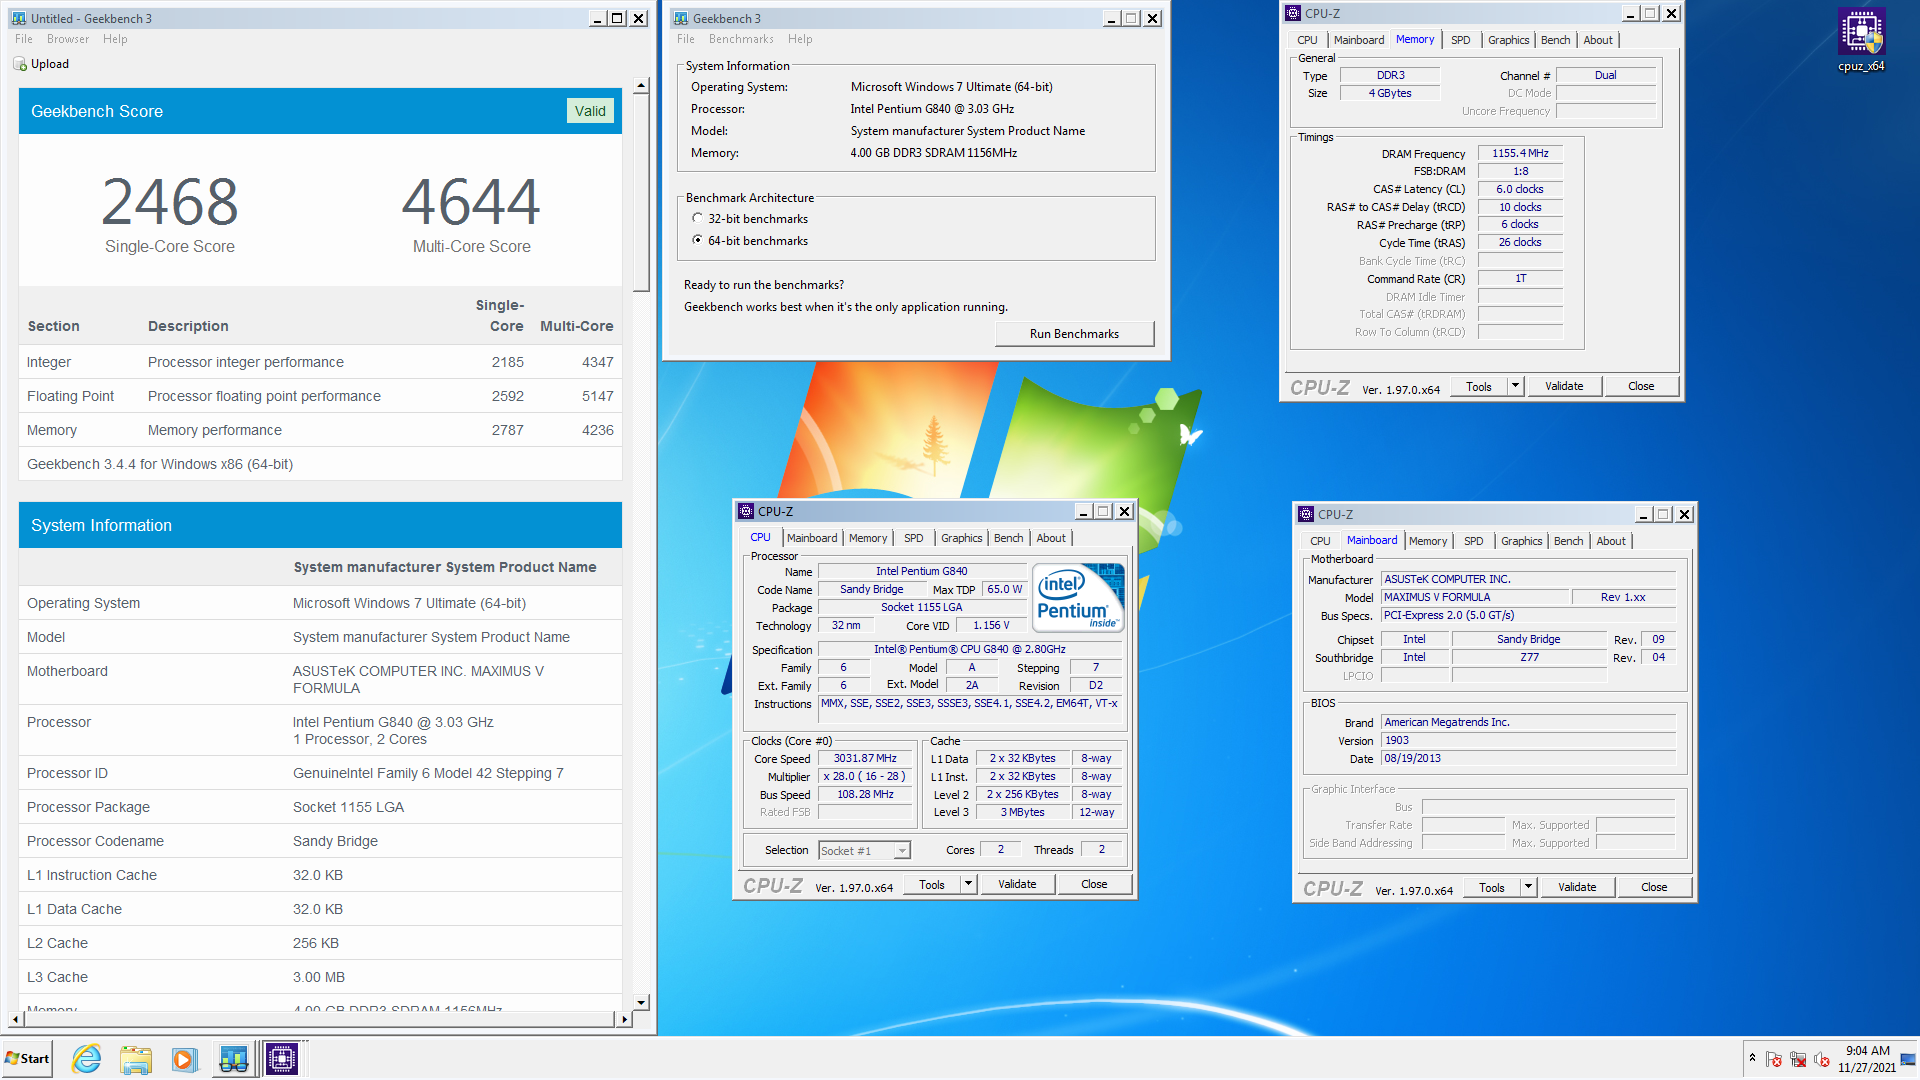The height and width of the screenshot is (1080, 1920).
Task: Open Windows Explorer folder icon in taskbar
Action: coord(135,1059)
